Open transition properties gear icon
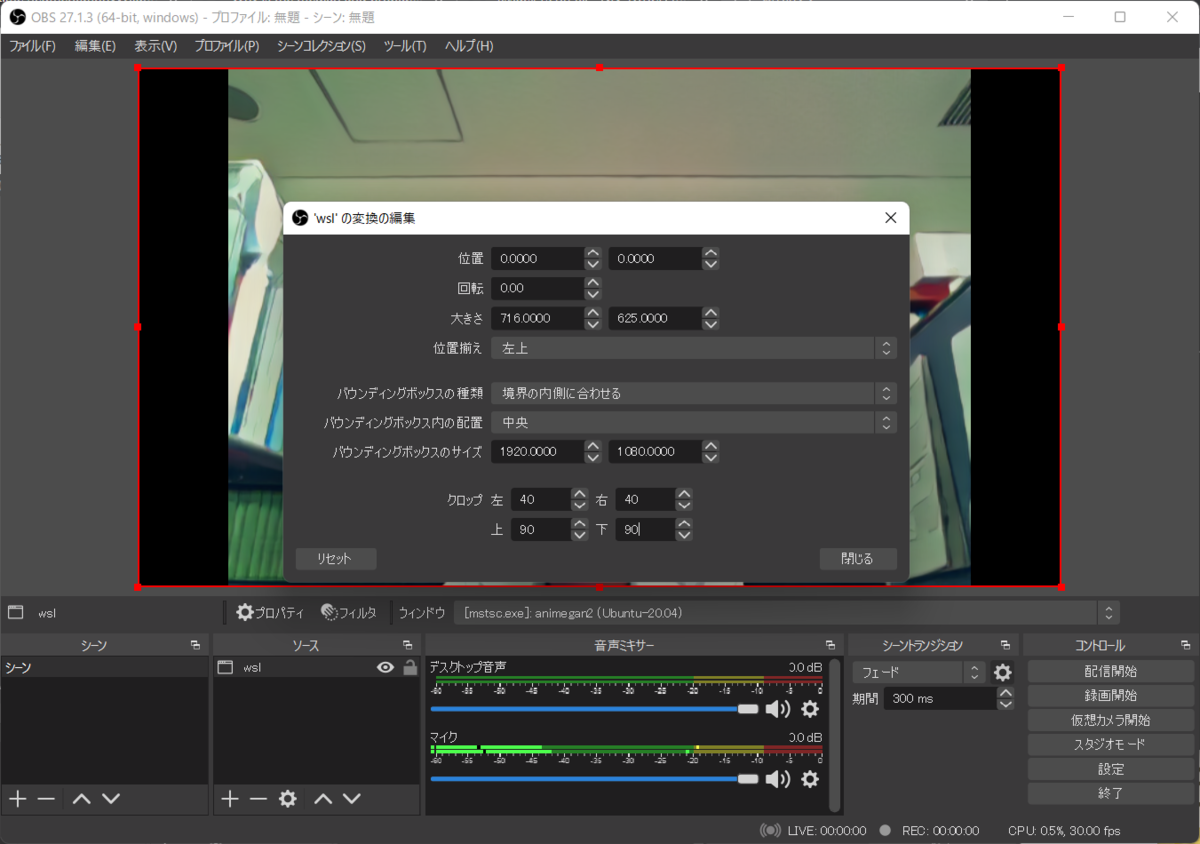 click(x=1003, y=672)
